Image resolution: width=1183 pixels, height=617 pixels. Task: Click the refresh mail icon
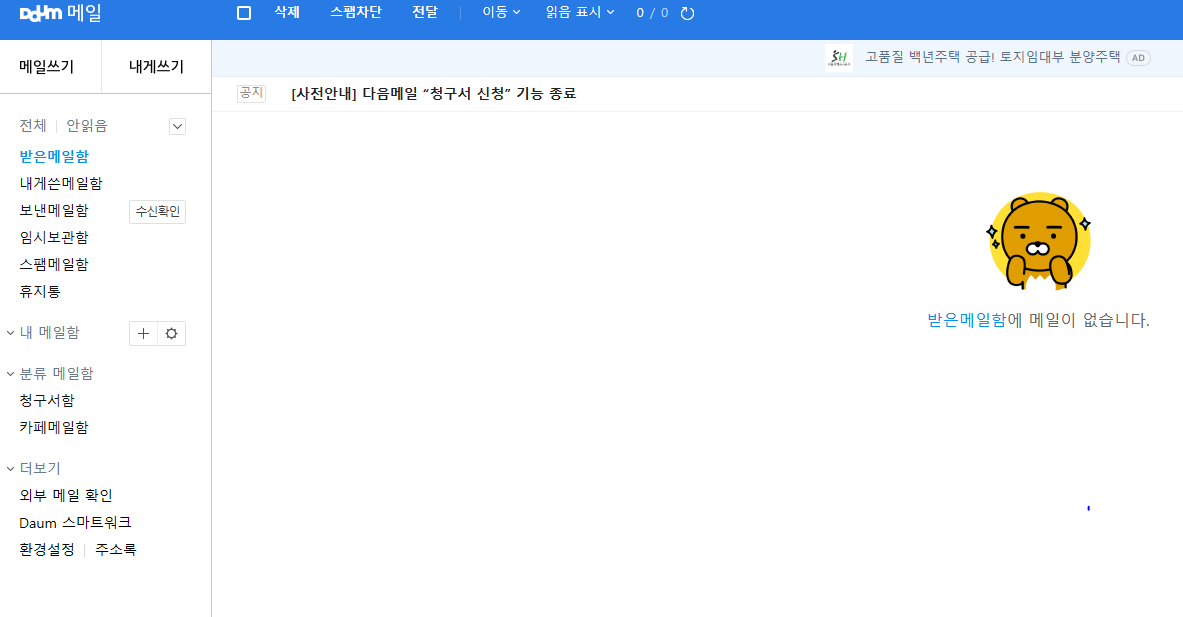687,13
